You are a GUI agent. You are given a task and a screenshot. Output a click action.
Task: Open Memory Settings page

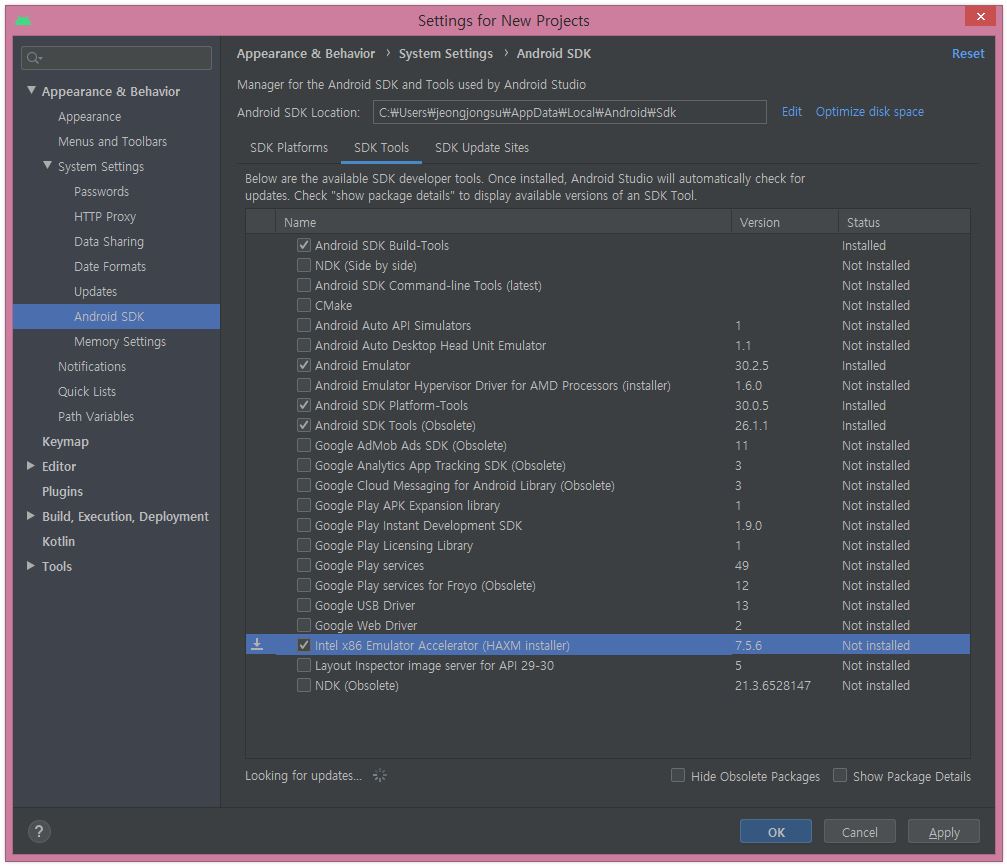point(119,342)
